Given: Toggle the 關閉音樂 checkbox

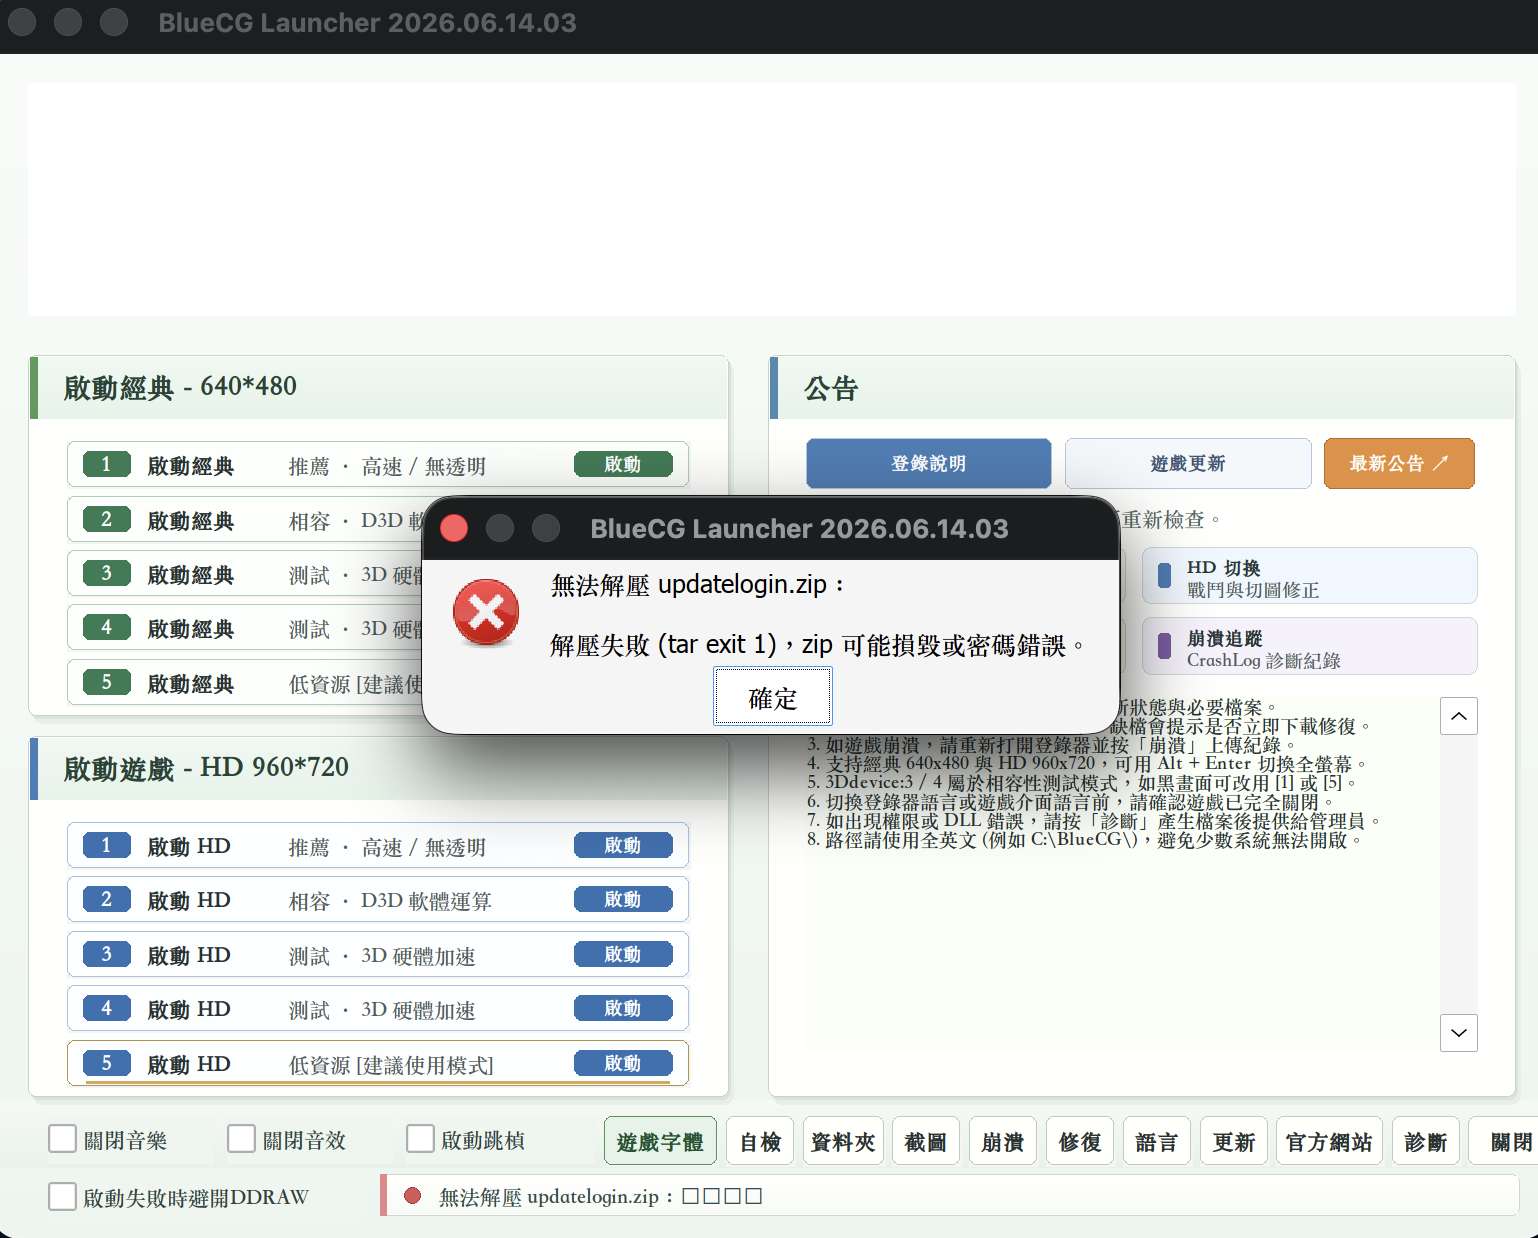Looking at the screenshot, I should click(63, 1139).
